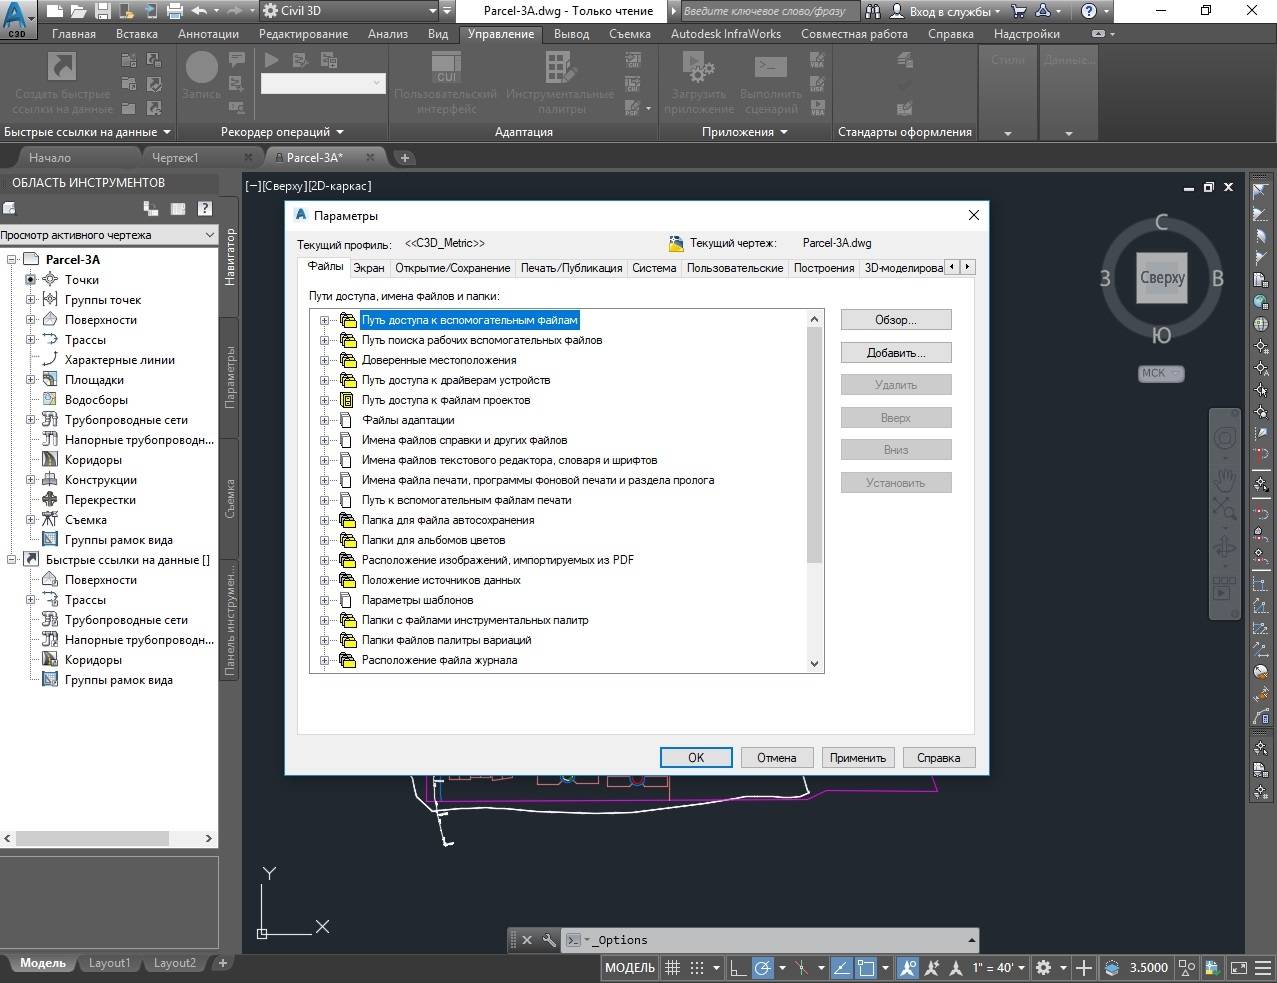
Task: Expand the Доверенные местоположения node
Action: coord(324,360)
